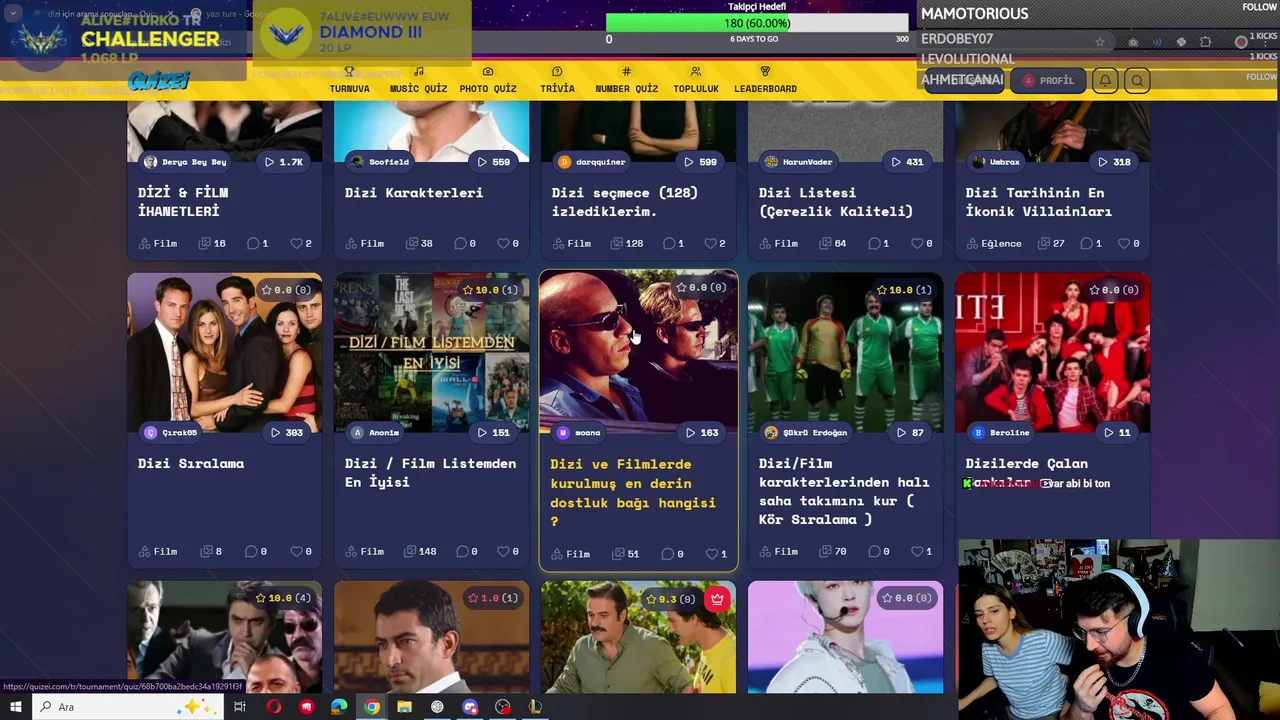Open author darqquiner's profile
1280x720 pixels.
coord(592,161)
